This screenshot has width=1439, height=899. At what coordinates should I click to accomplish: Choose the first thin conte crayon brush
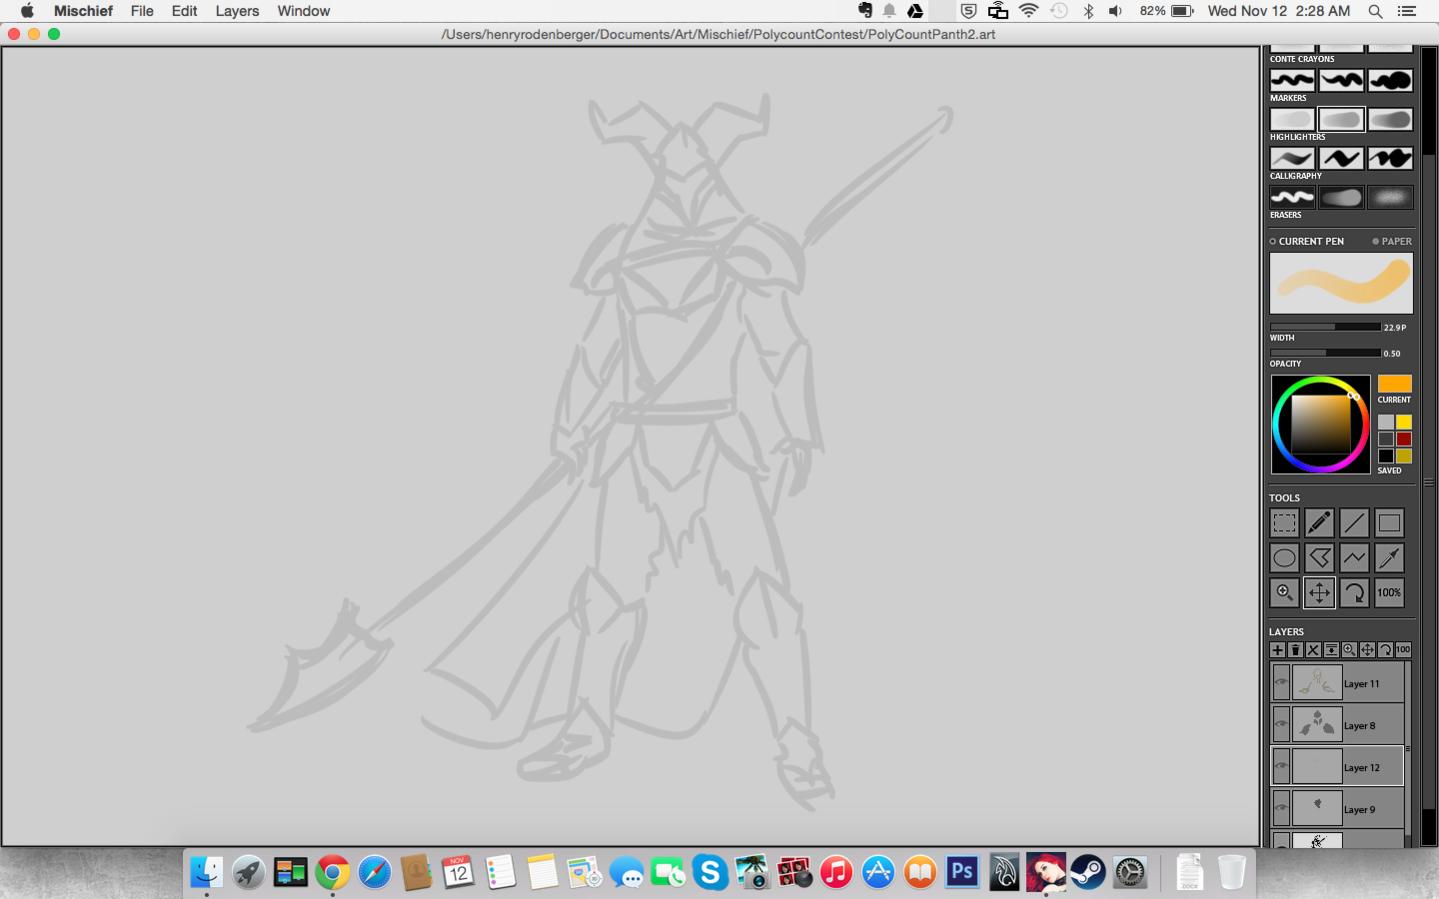(1292, 81)
